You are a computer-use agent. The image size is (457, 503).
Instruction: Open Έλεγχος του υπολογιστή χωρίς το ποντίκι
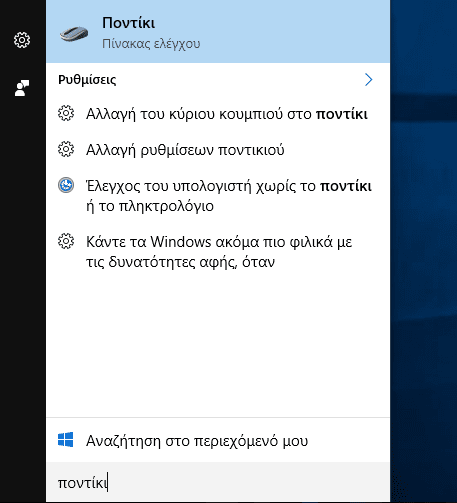[x=218, y=196]
